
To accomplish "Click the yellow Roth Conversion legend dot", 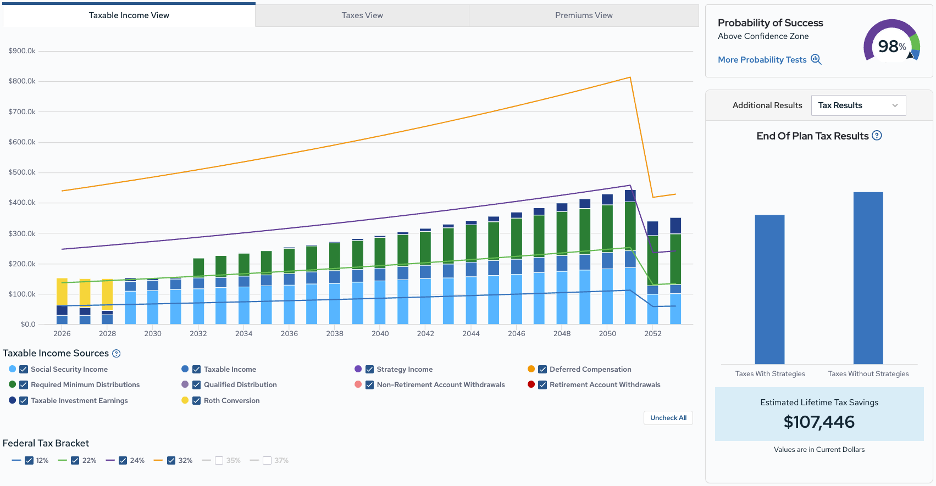I will 185,401.
